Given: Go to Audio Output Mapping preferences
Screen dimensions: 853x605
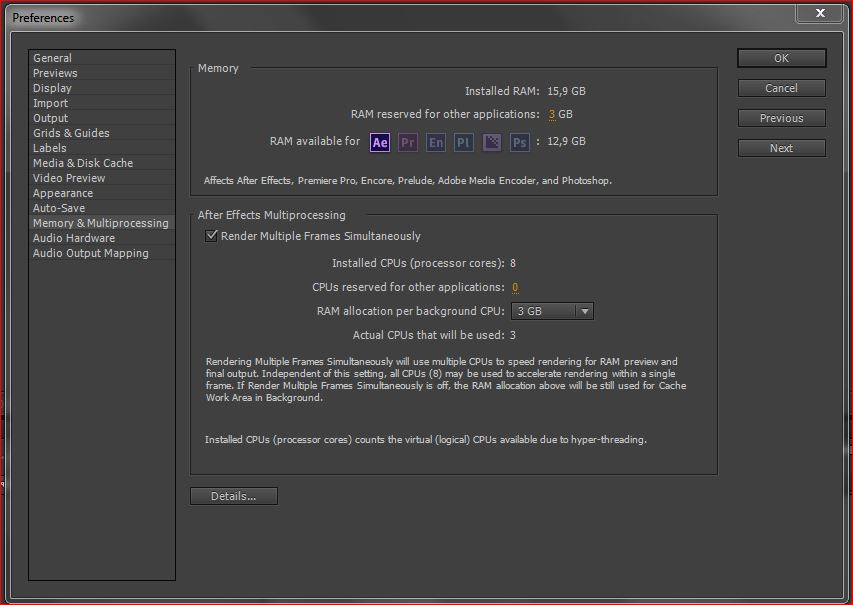Looking at the screenshot, I should pos(102,253).
